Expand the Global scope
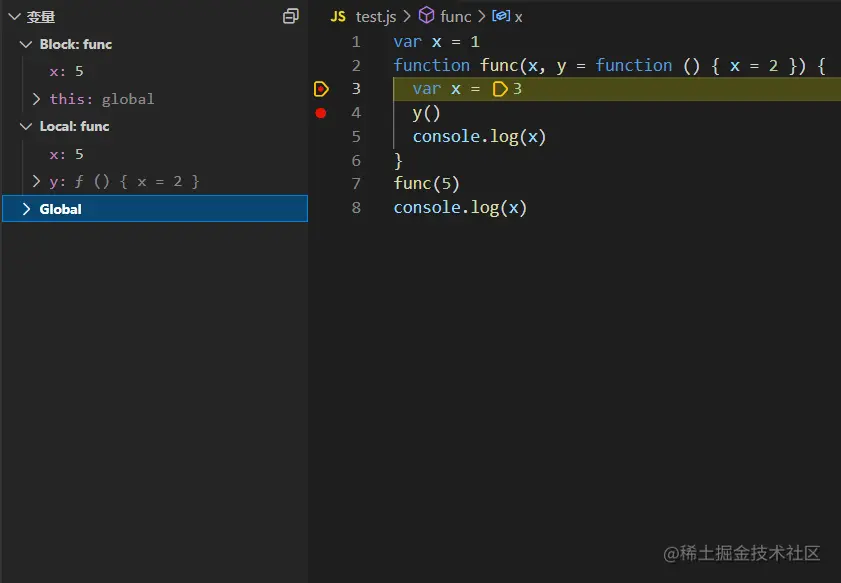This screenshot has width=841, height=583. (26, 209)
